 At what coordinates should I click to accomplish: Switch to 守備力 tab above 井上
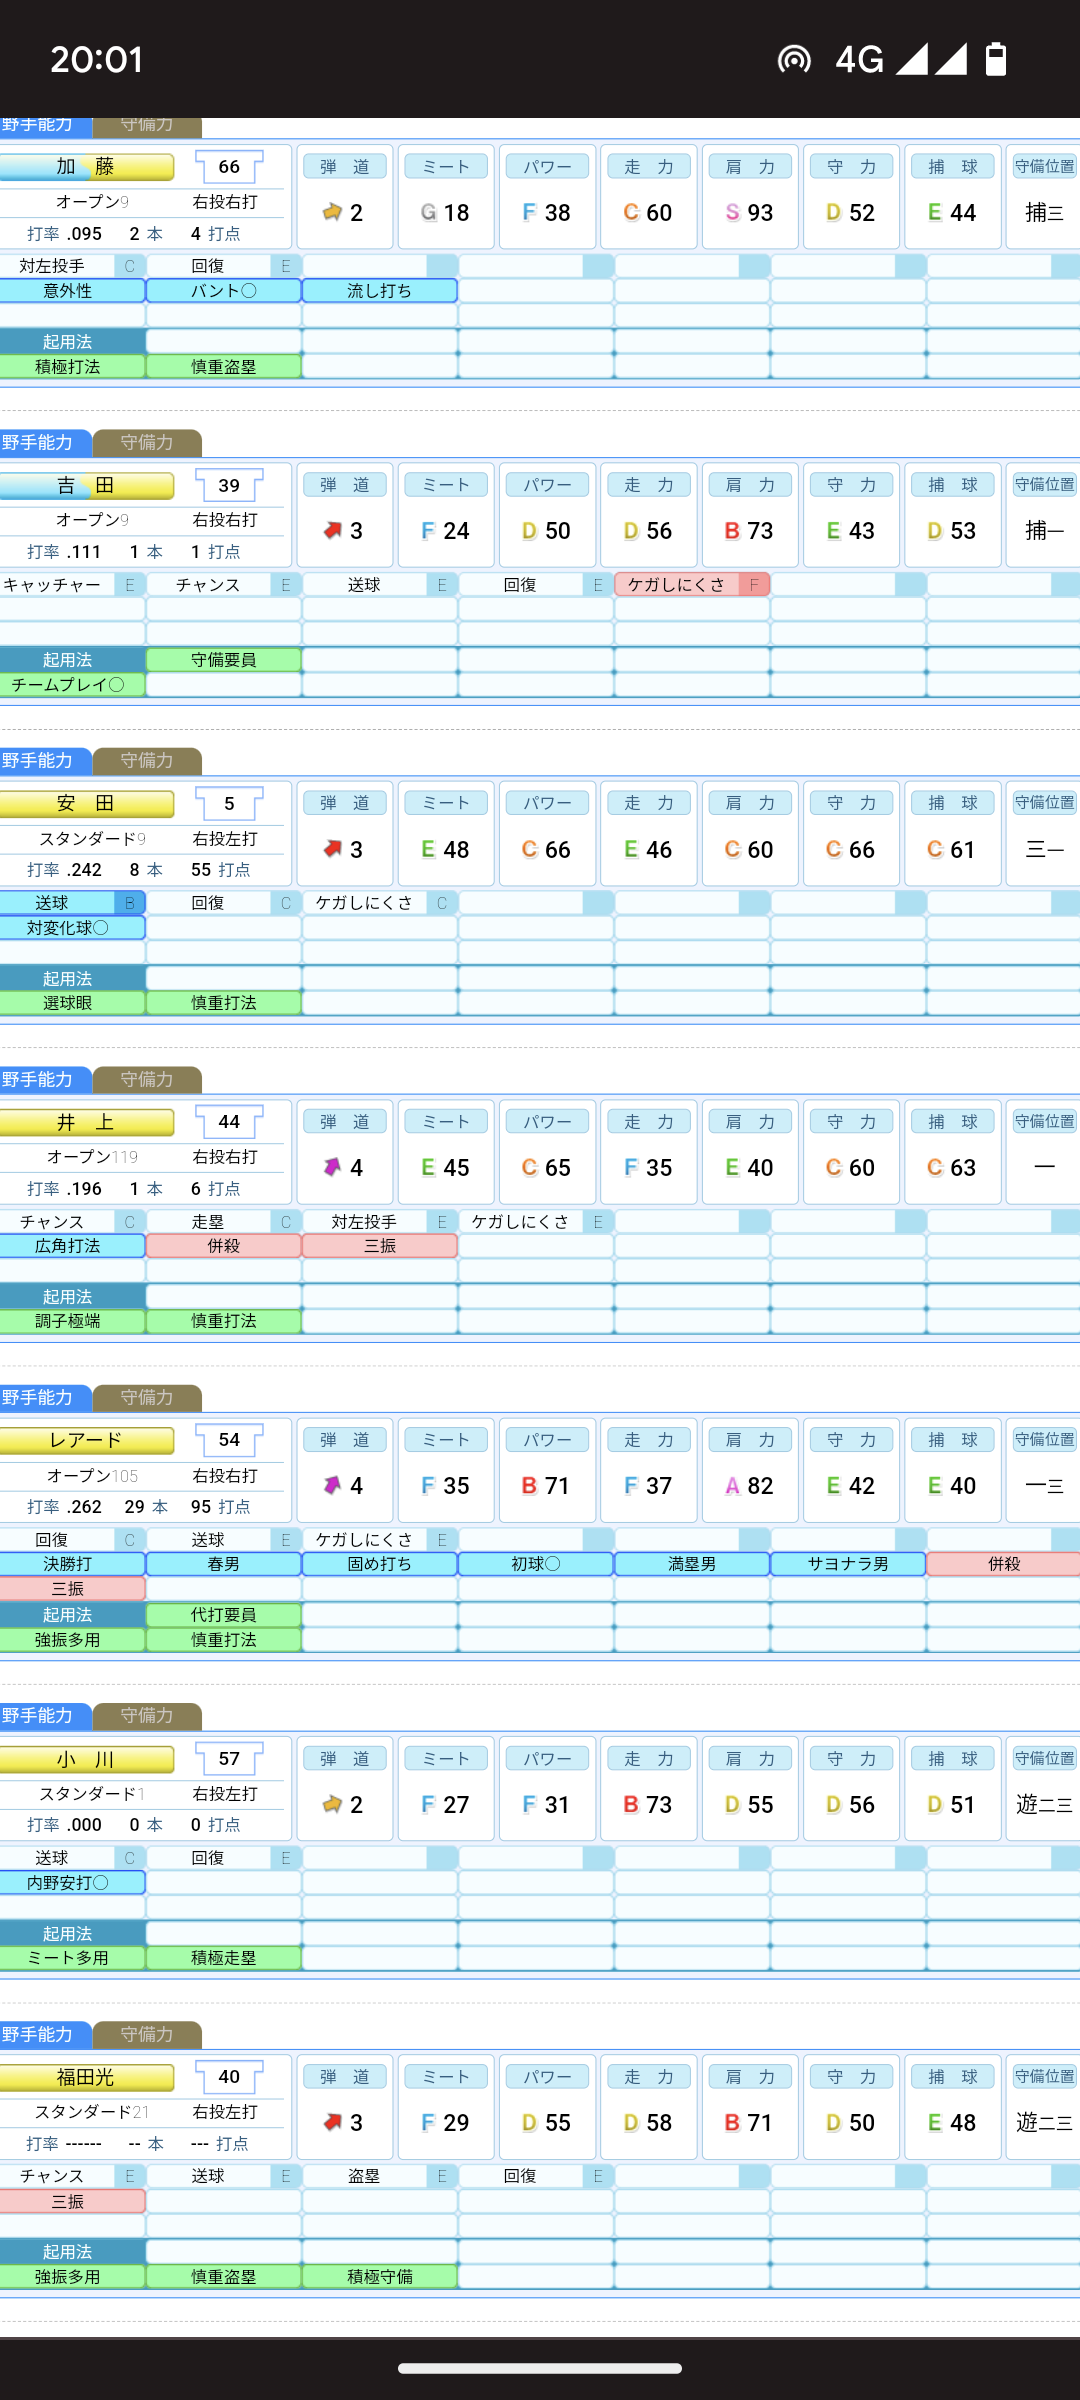point(147,1080)
